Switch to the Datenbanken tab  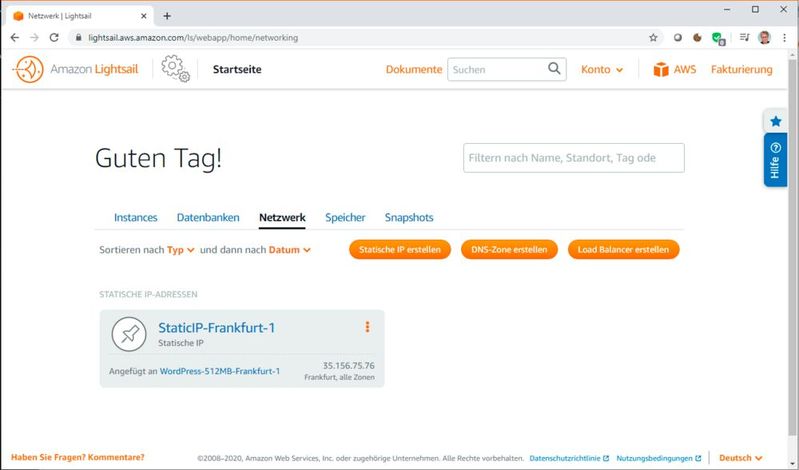(208, 218)
